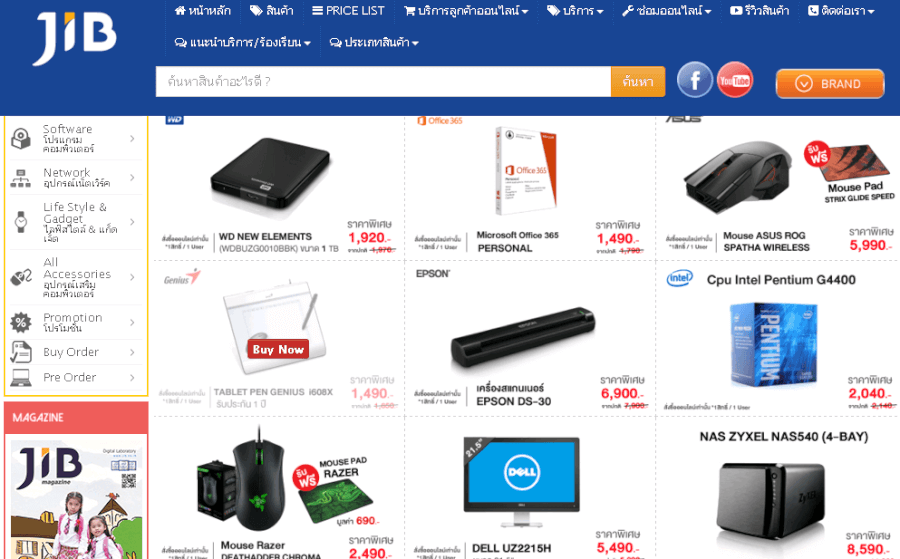The width and height of the screenshot is (900, 559).
Task: Open the Buy Order document icon
Action: click(21, 352)
